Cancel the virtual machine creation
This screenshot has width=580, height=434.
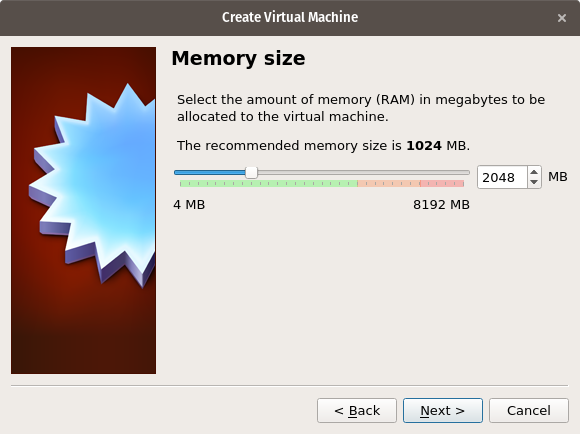click(x=529, y=410)
